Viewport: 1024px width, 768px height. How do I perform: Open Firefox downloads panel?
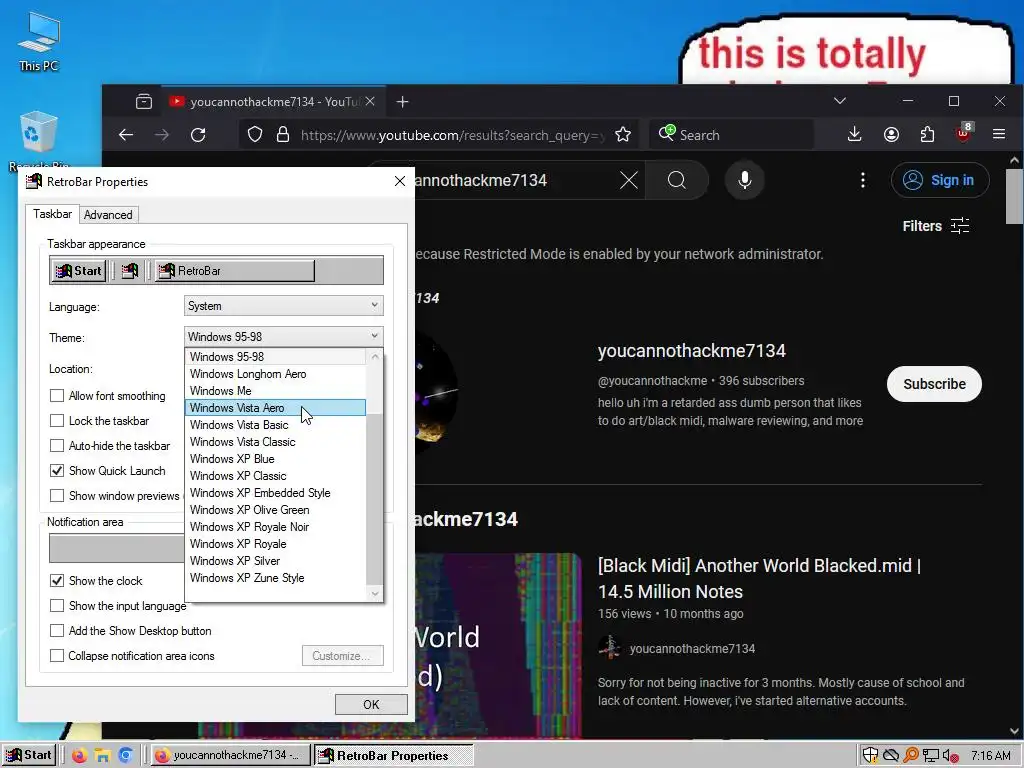click(854, 135)
